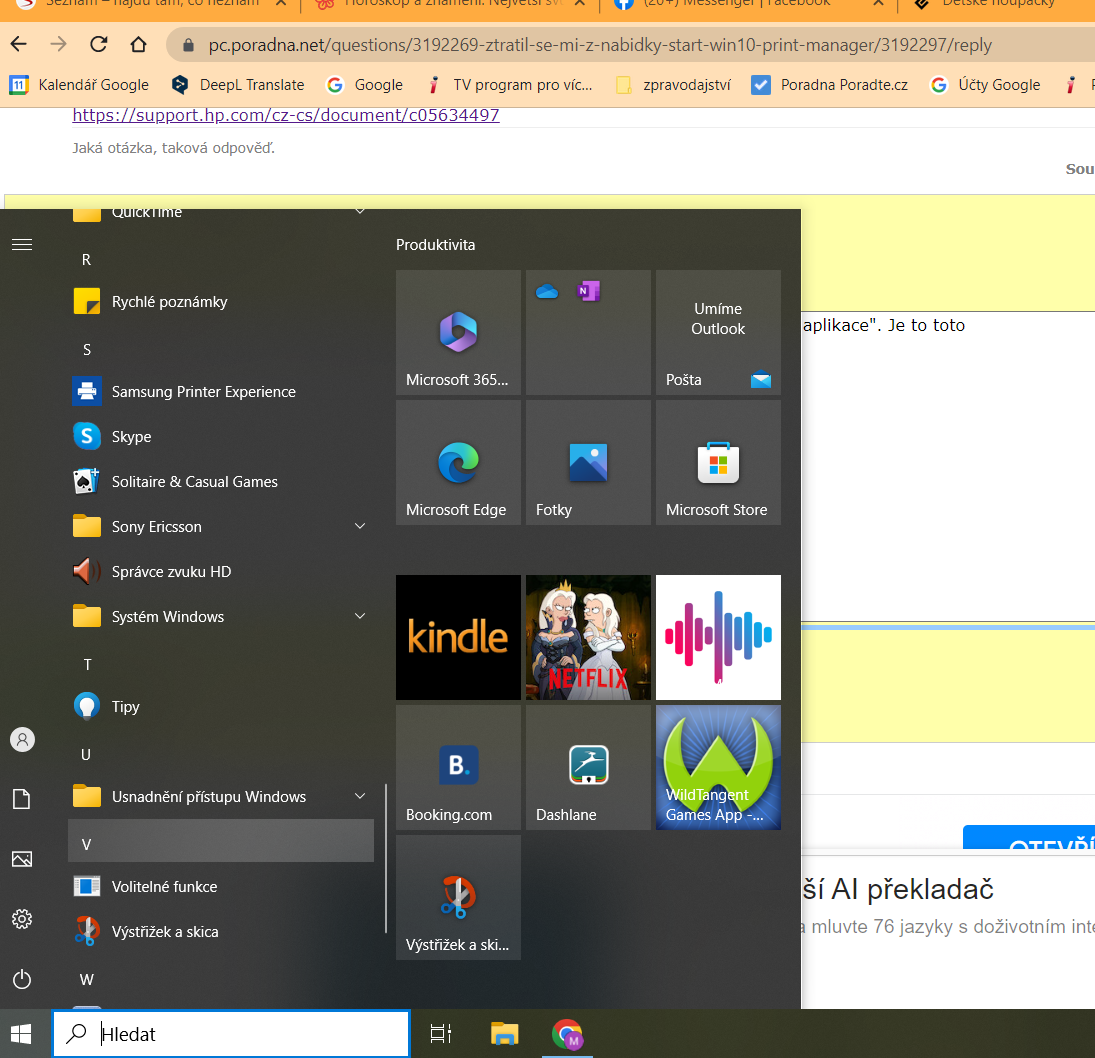Open the Kindle tile
Image resolution: width=1095 pixels, height=1058 pixels.
[x=458, y=637]
